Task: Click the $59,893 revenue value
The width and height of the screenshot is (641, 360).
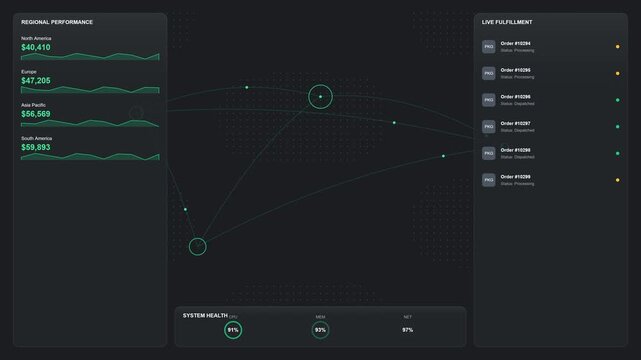Action: (x=36, y=147)
